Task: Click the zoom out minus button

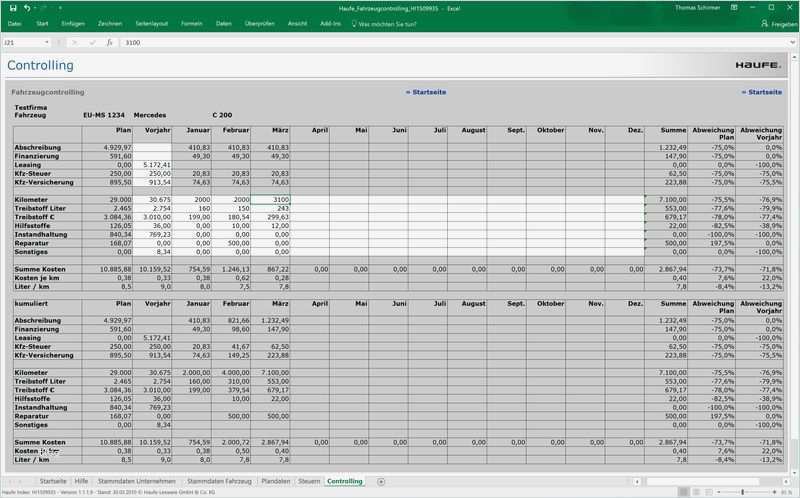Action: (719, 492)
